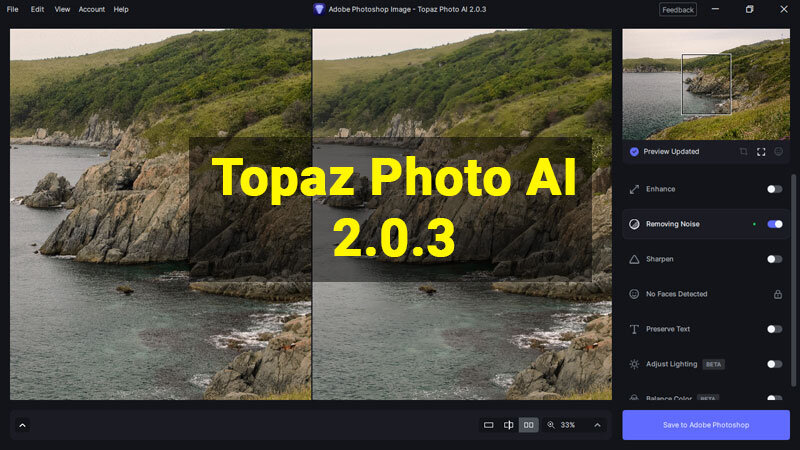The width and height of the screenshot is (800, 450).
Task: Turn off the Removing Noise switch
Action: point(774,224)
